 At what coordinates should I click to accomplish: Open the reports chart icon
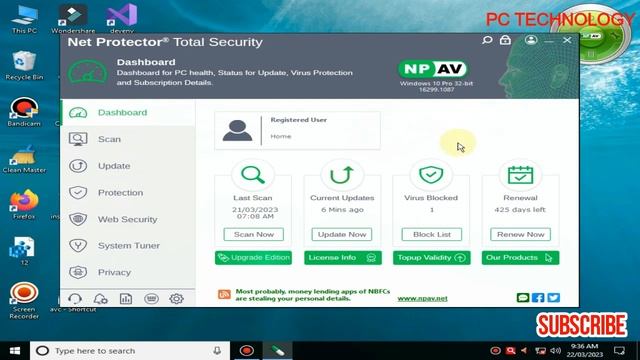[x=126, y=299]
